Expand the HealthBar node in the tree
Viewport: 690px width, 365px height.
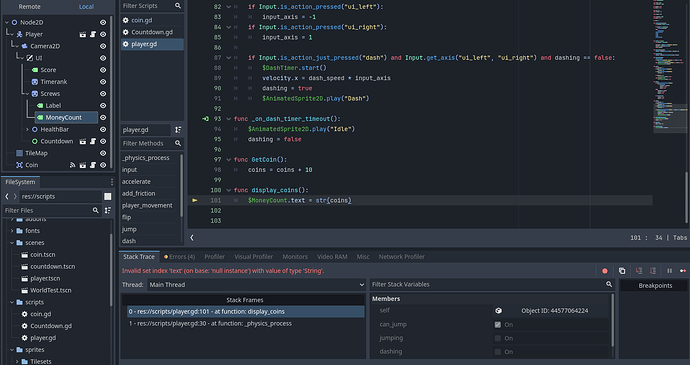coord(27,129)
